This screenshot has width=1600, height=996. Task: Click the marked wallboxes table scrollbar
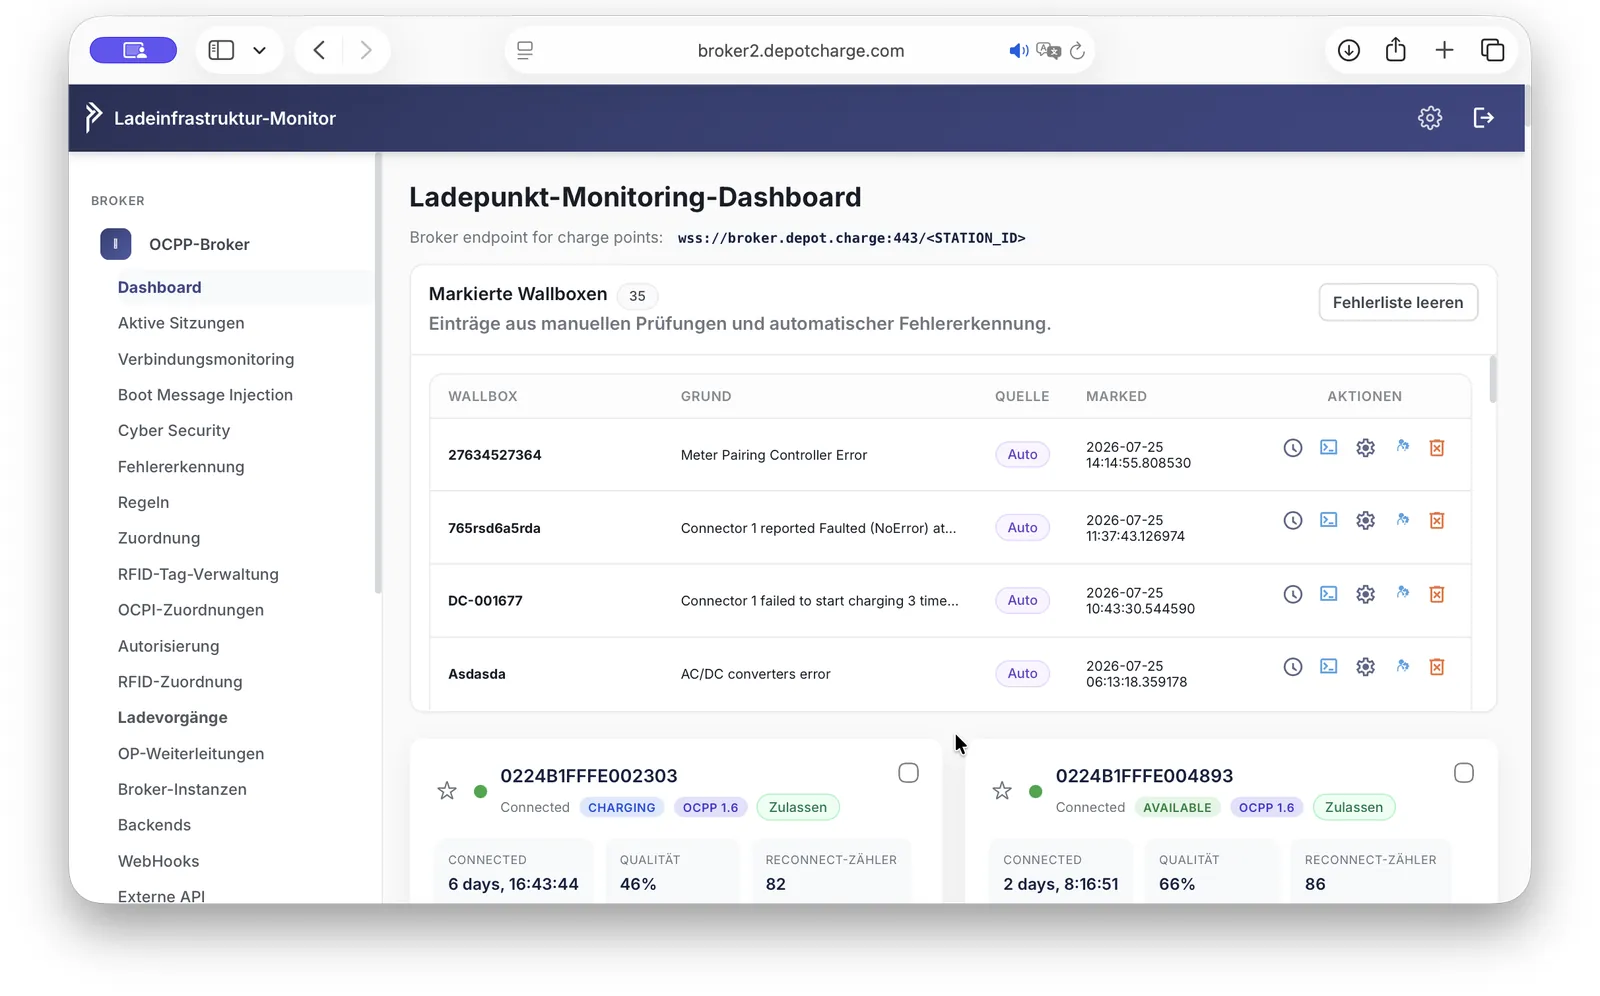(1493, 380)
